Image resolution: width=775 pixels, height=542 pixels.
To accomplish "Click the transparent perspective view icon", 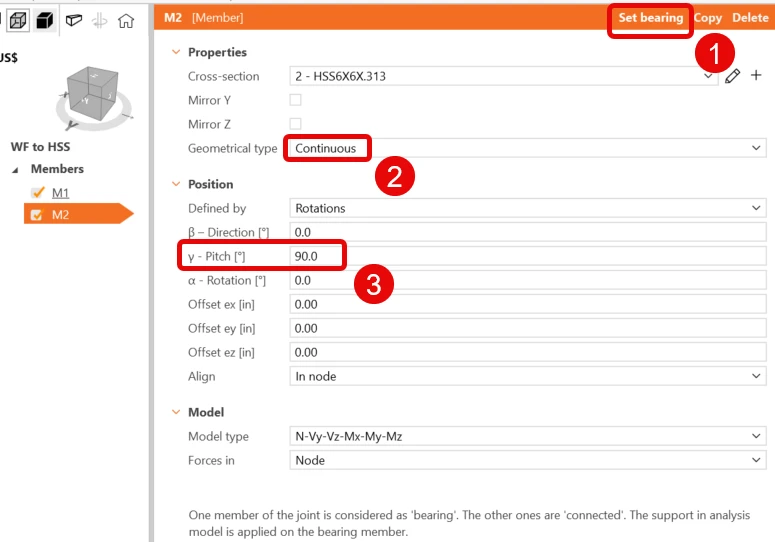I will tap(74, 21).
